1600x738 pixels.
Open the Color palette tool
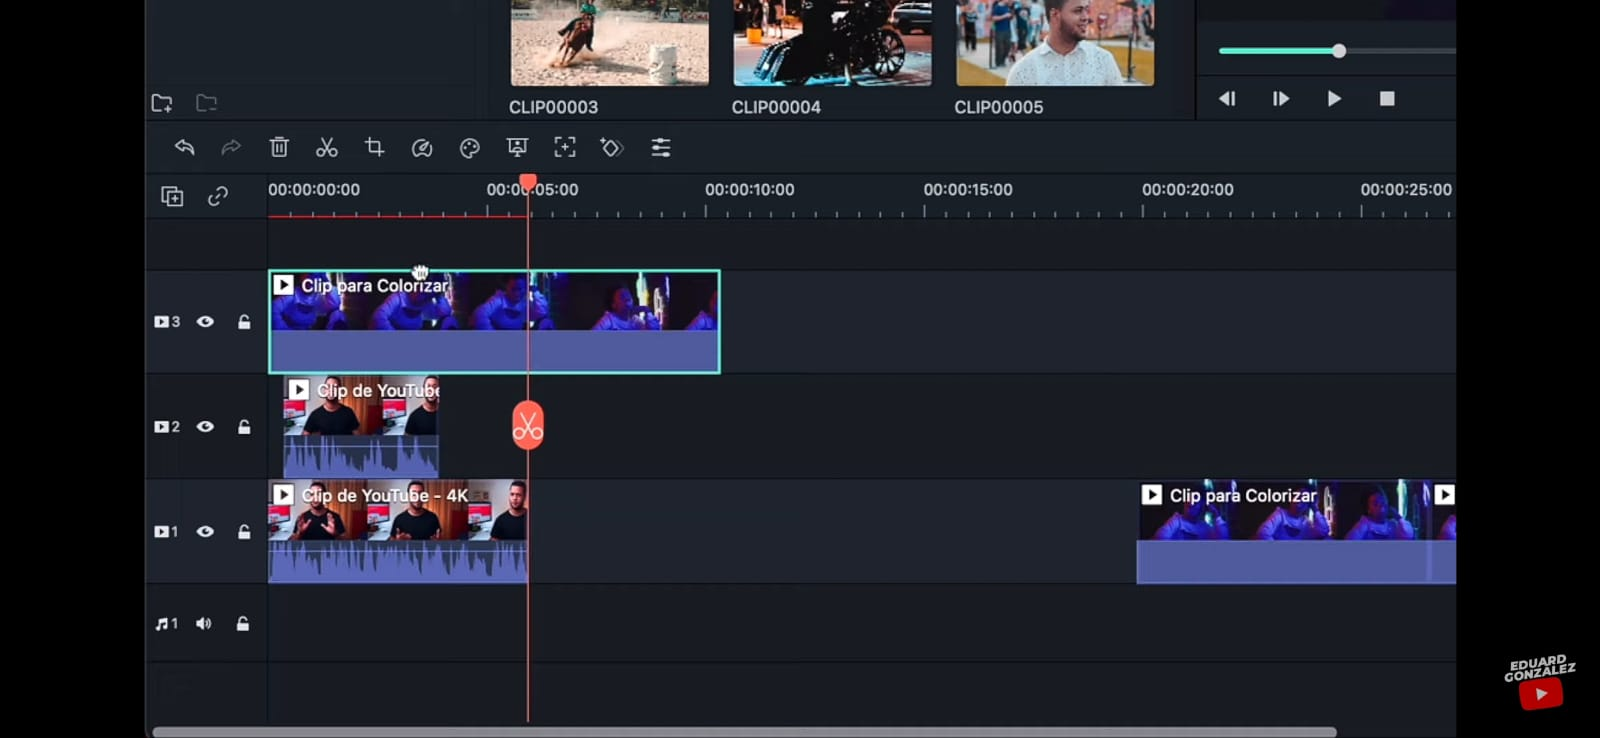470,148
